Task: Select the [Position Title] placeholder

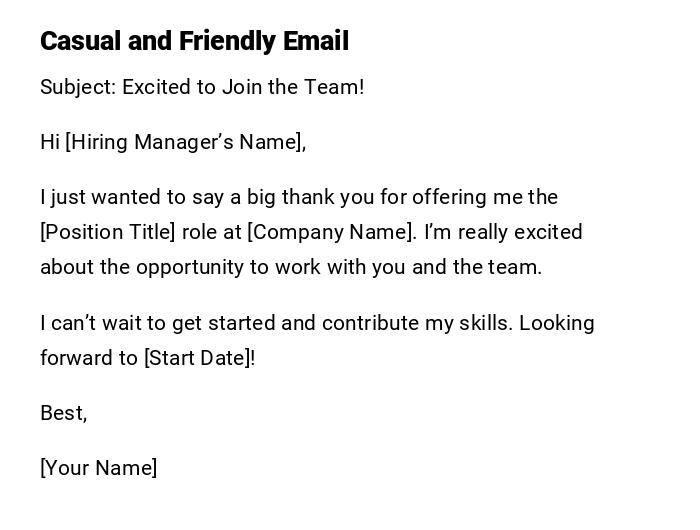Action: (x=108, y=232)
